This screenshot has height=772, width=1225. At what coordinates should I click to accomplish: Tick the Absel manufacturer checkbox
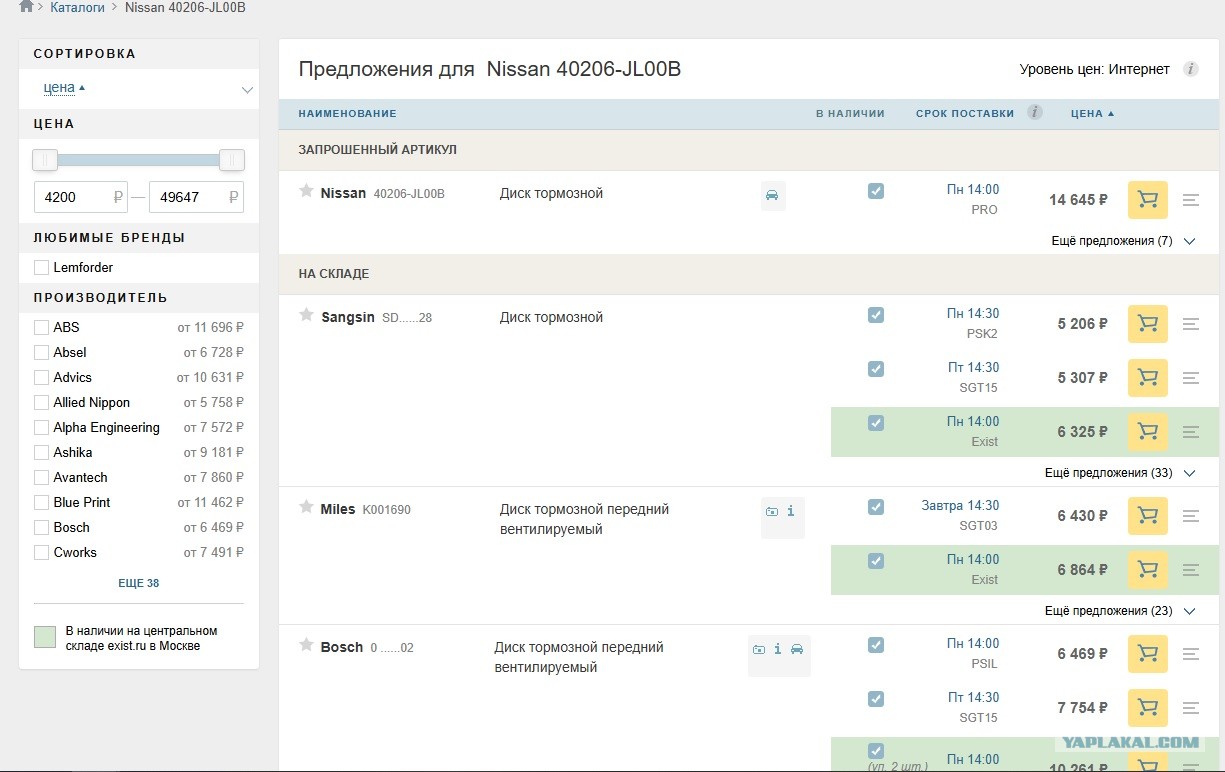pyautogui.click(x=41, y=352)
